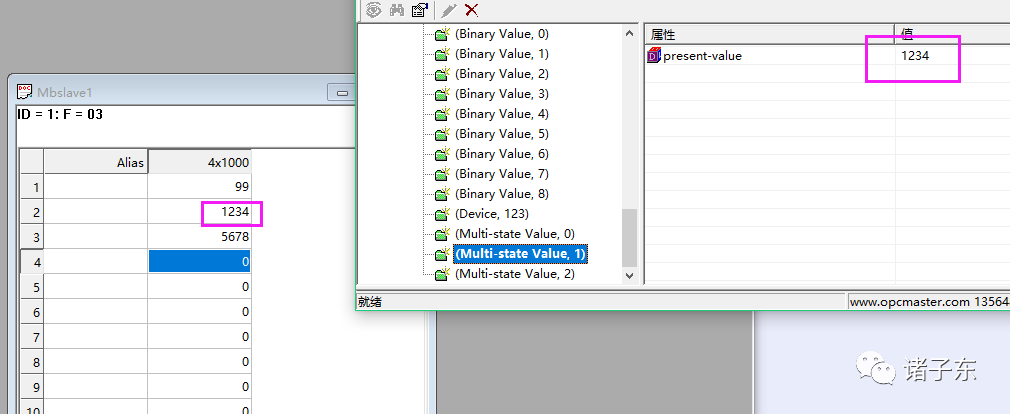Select row header 1 in Mbslave1
Image resolution: width=1010 pixels, height=414 pixels.
(x=32, y=187)
